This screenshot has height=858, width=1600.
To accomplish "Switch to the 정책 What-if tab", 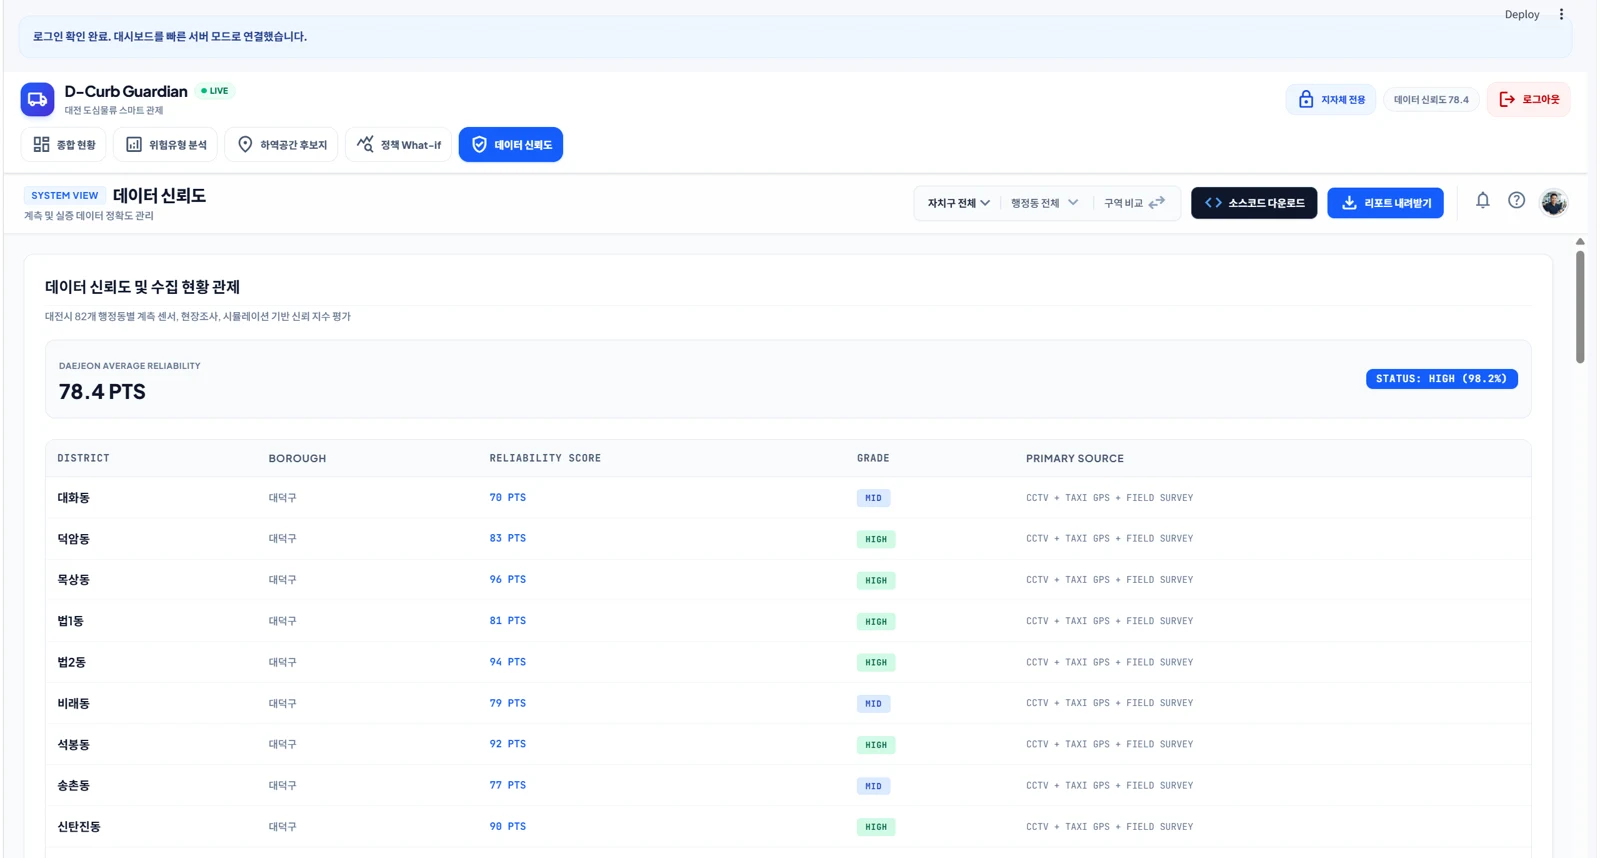I will 399,145.
